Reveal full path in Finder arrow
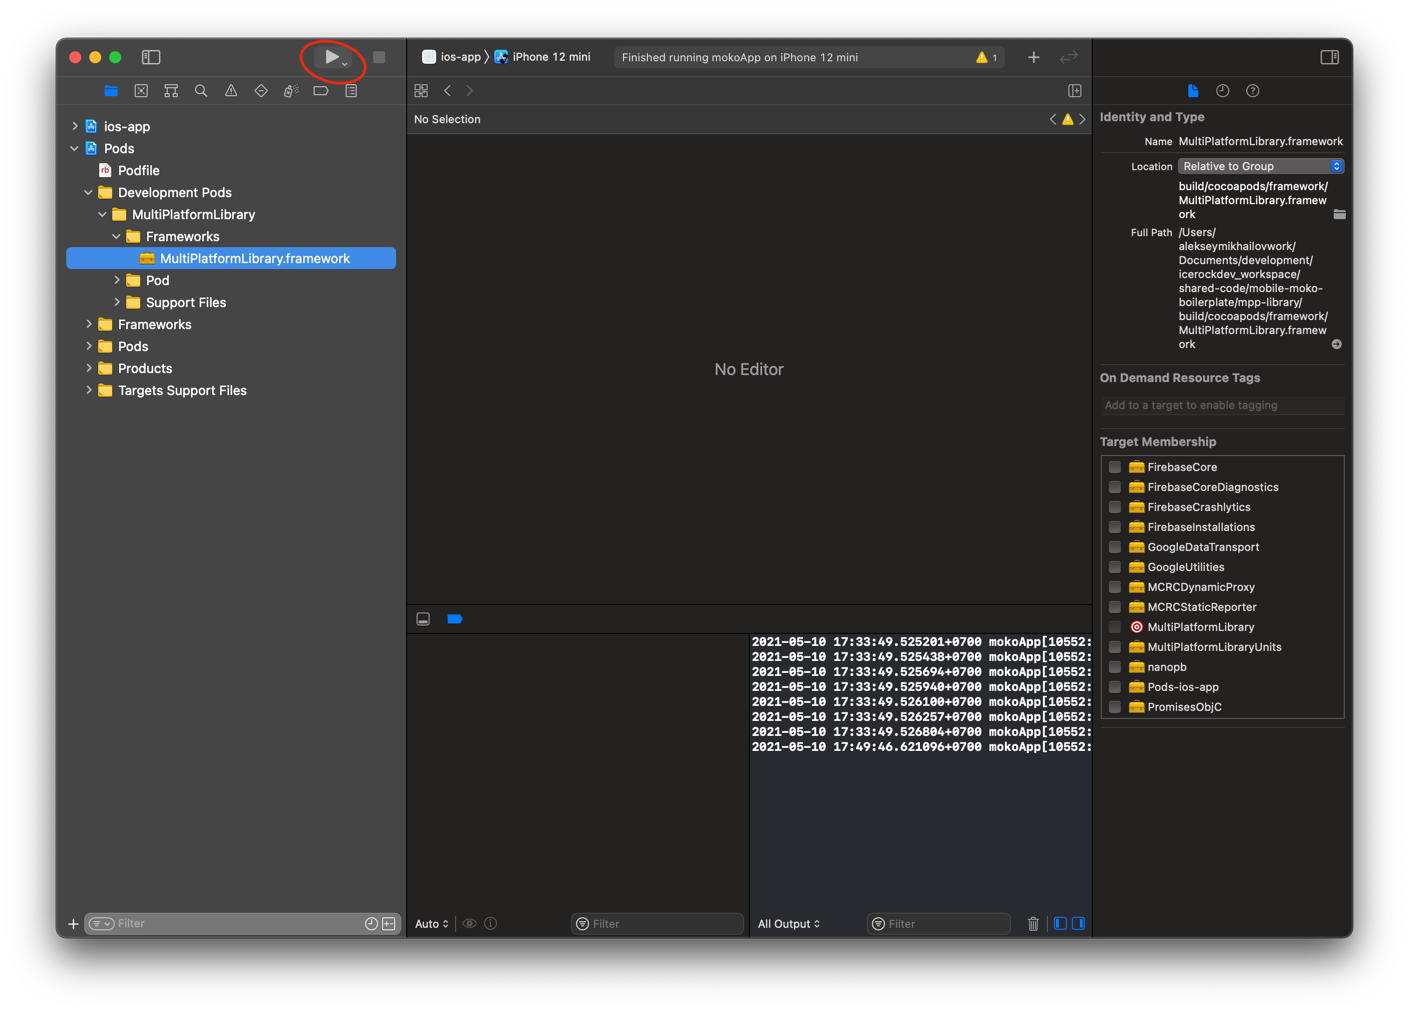Image resolution: width=1409 pixels, height=1012 pixels. coord(1337,344)
